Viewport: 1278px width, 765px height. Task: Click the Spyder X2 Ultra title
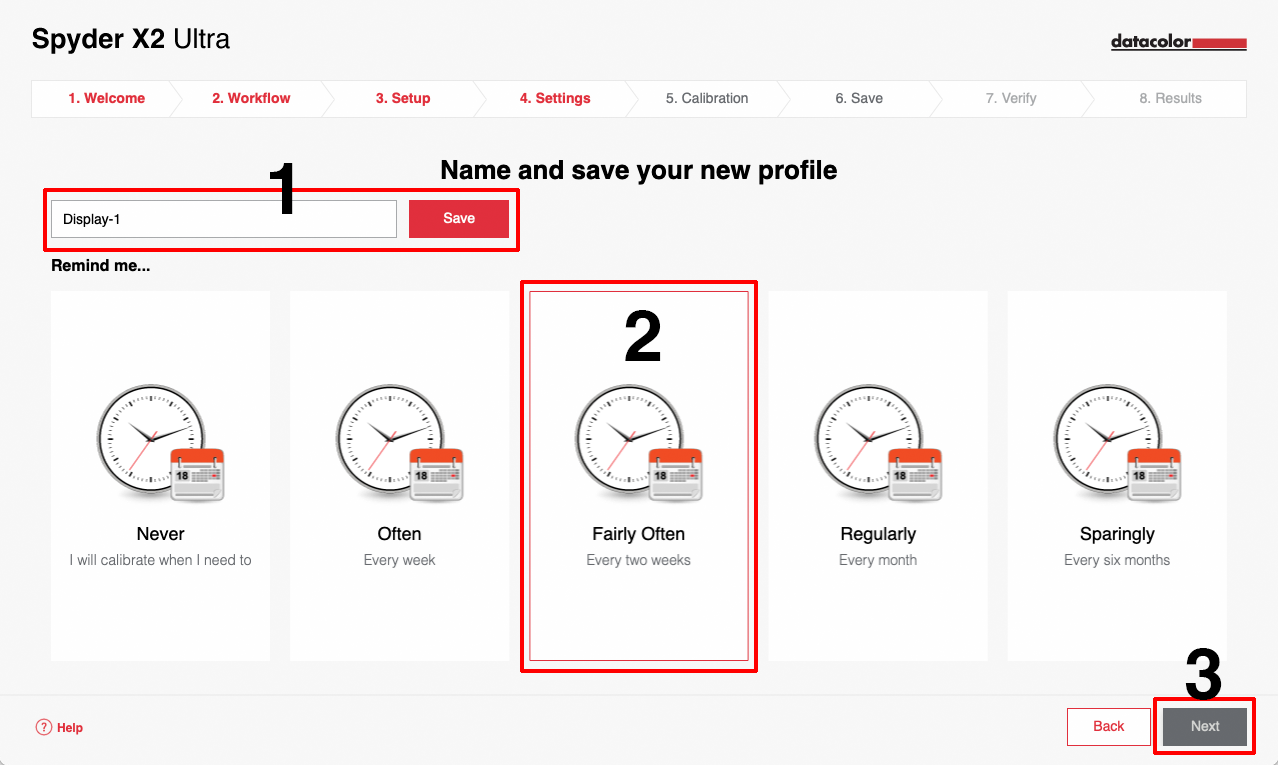coord(131,39)
